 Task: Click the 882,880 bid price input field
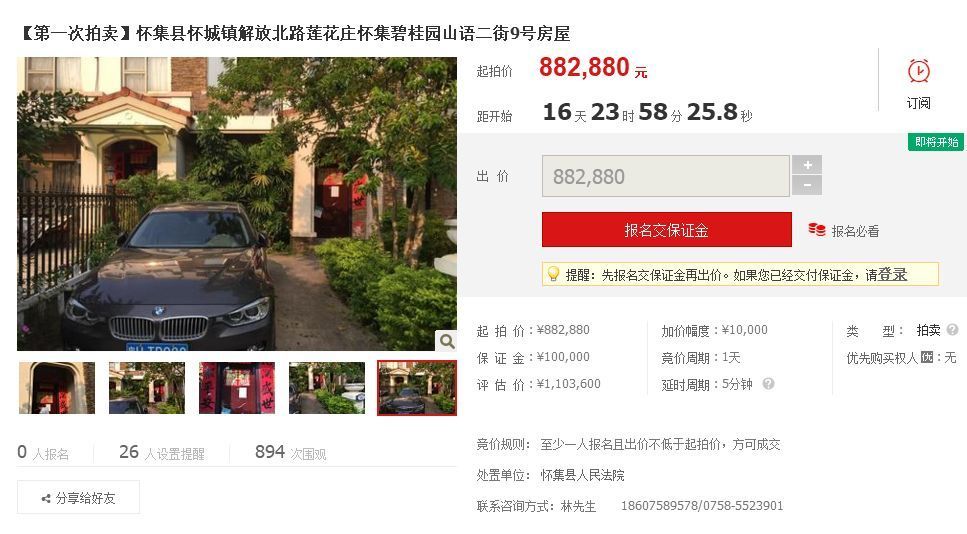point(665,176)
